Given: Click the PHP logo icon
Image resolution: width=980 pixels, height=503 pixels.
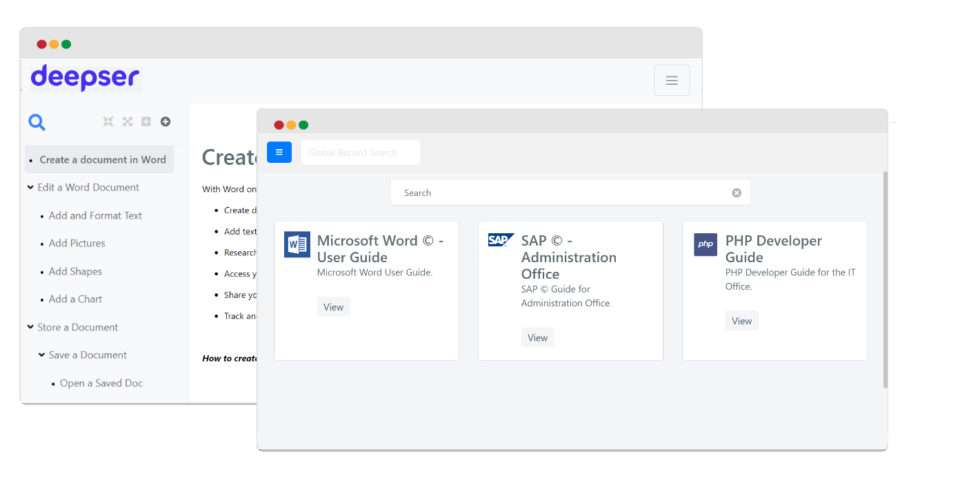Looking at the screenshot, I should click(706, 244).
